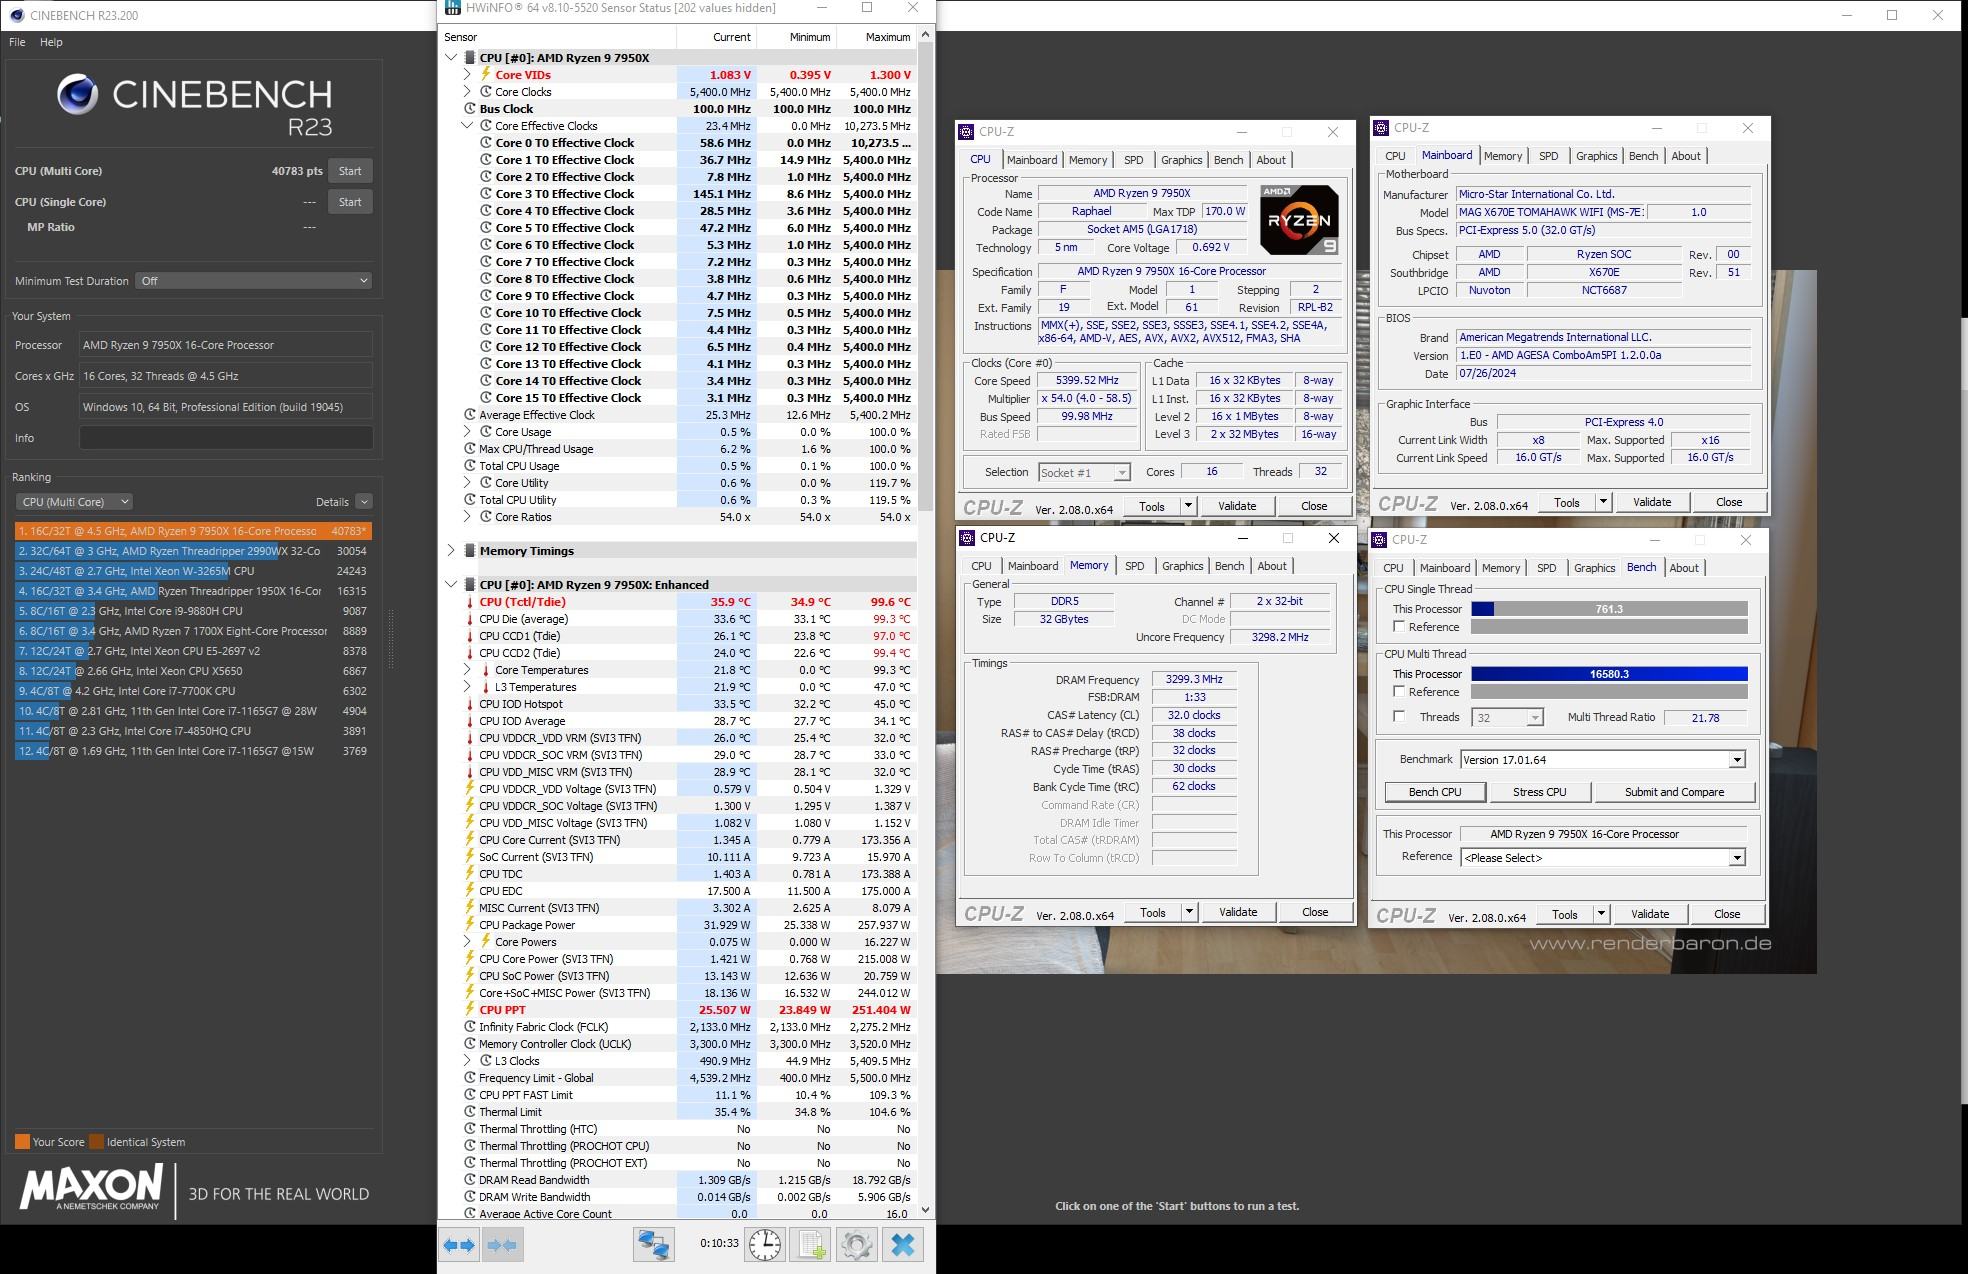Expand Core Temperatures node
The width and height of the screenshot is (1968, 1274).
pos(467,670)
